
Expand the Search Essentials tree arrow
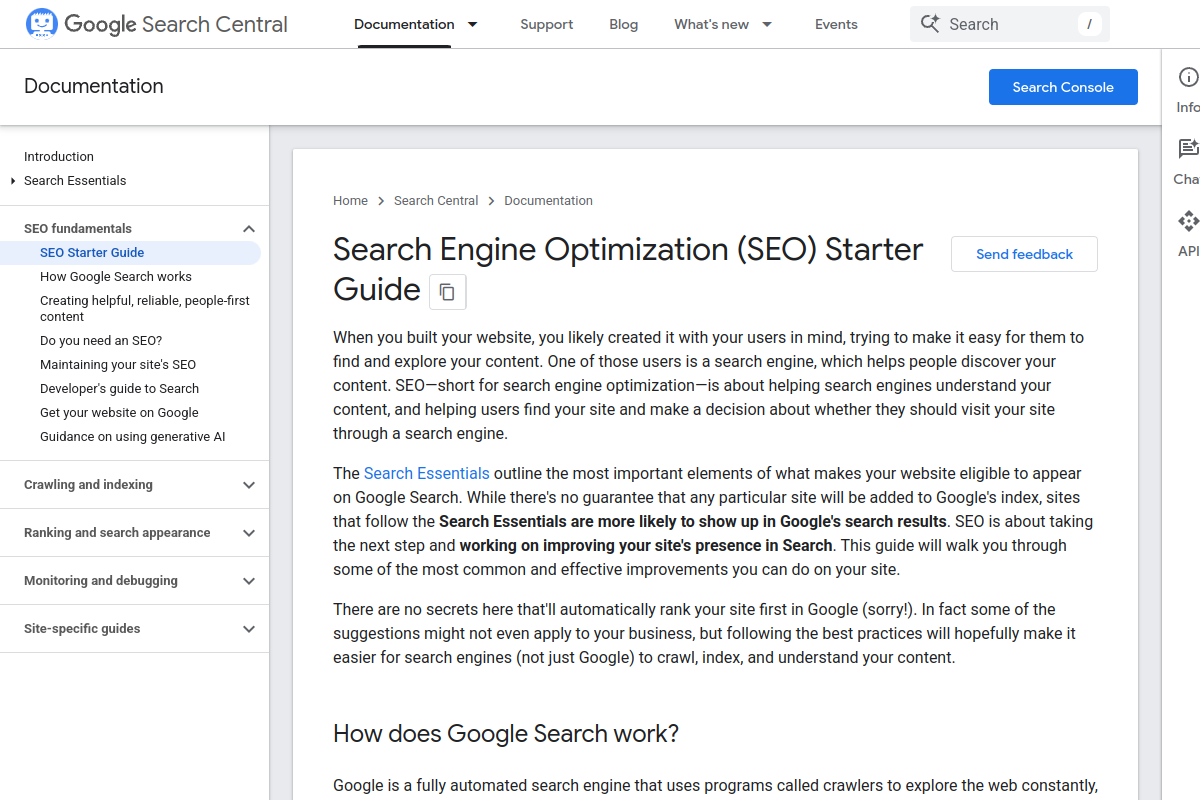(x=13, y=181)
